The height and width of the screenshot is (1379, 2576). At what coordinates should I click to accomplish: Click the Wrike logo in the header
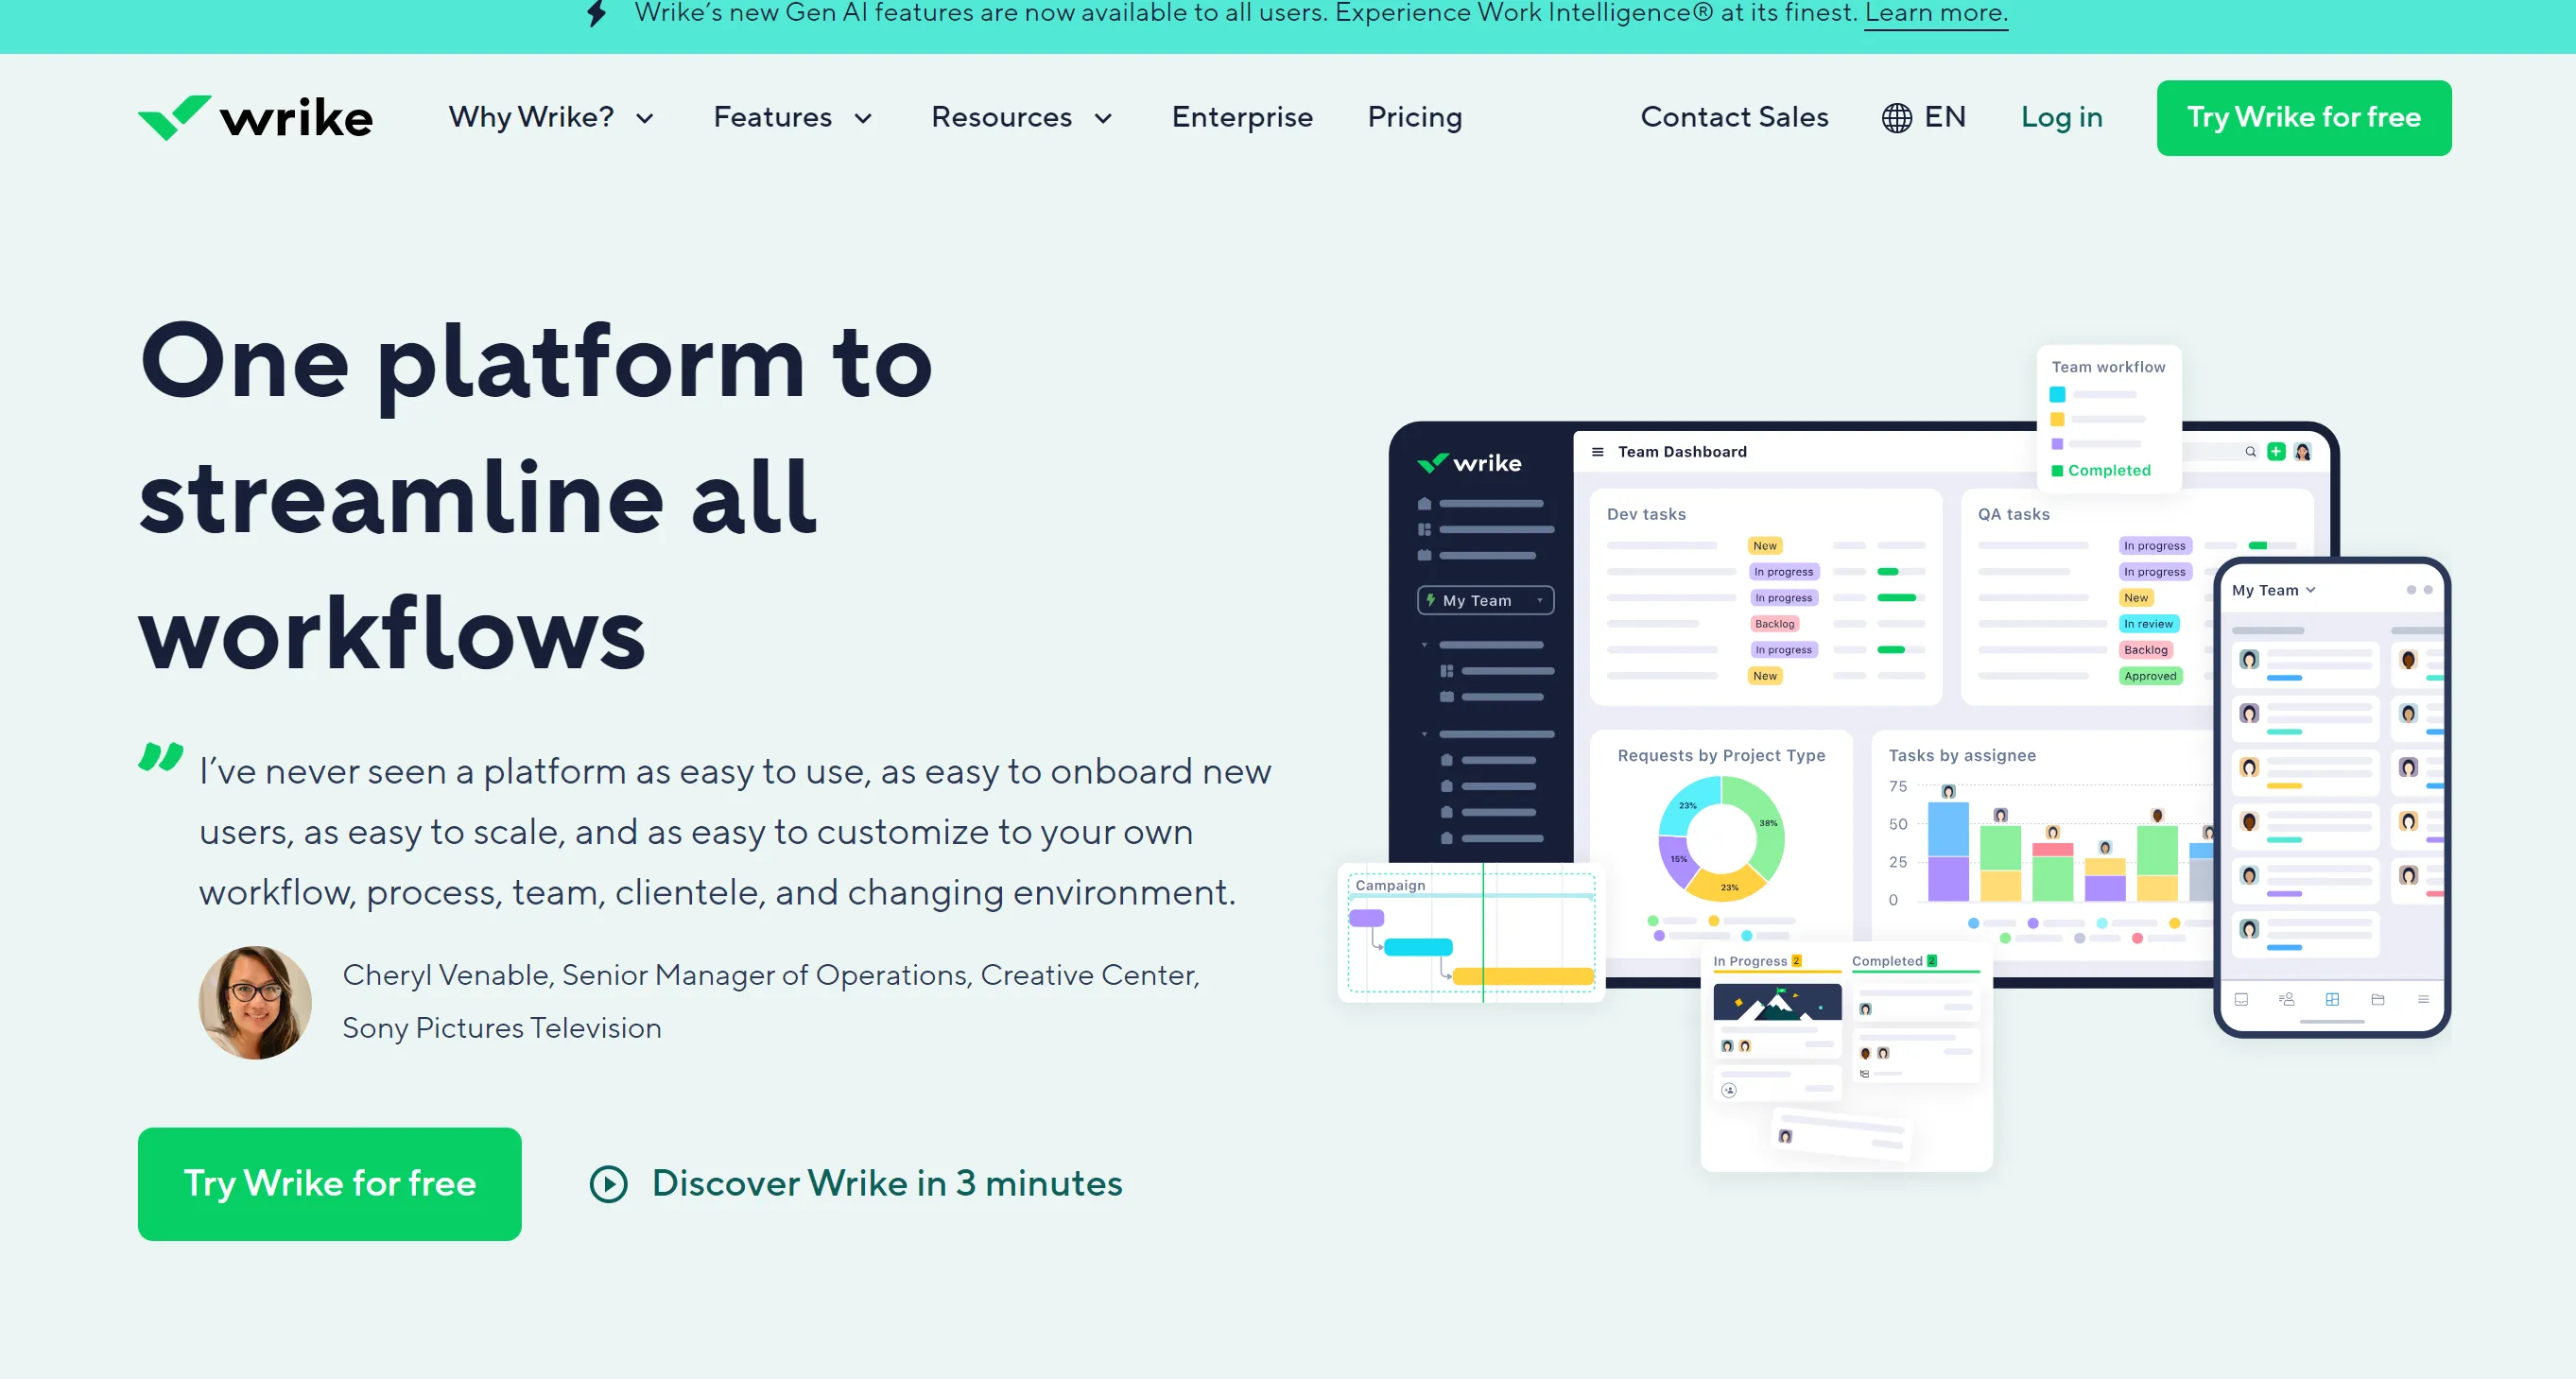(255, 118)
